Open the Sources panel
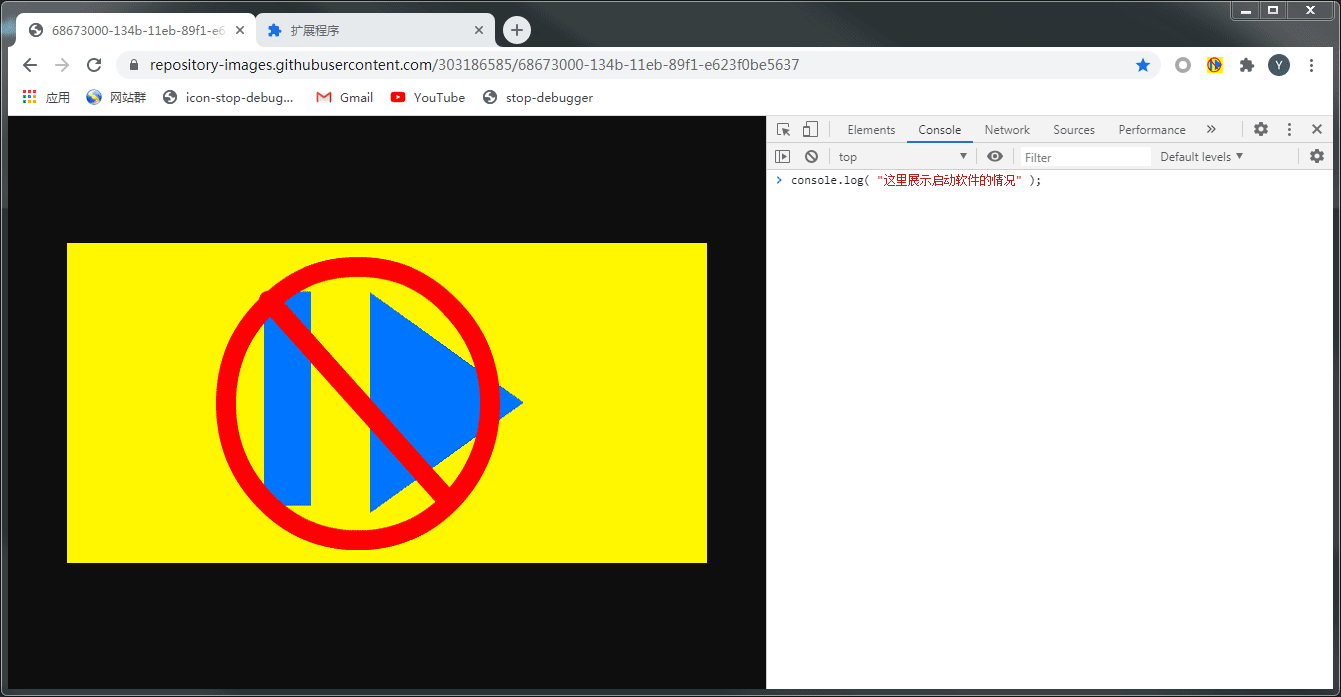The image size is (1341, 697). [1074, 130]
